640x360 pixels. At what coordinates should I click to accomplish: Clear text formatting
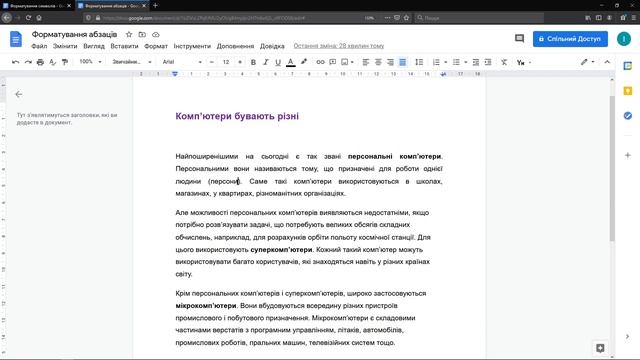504,62
